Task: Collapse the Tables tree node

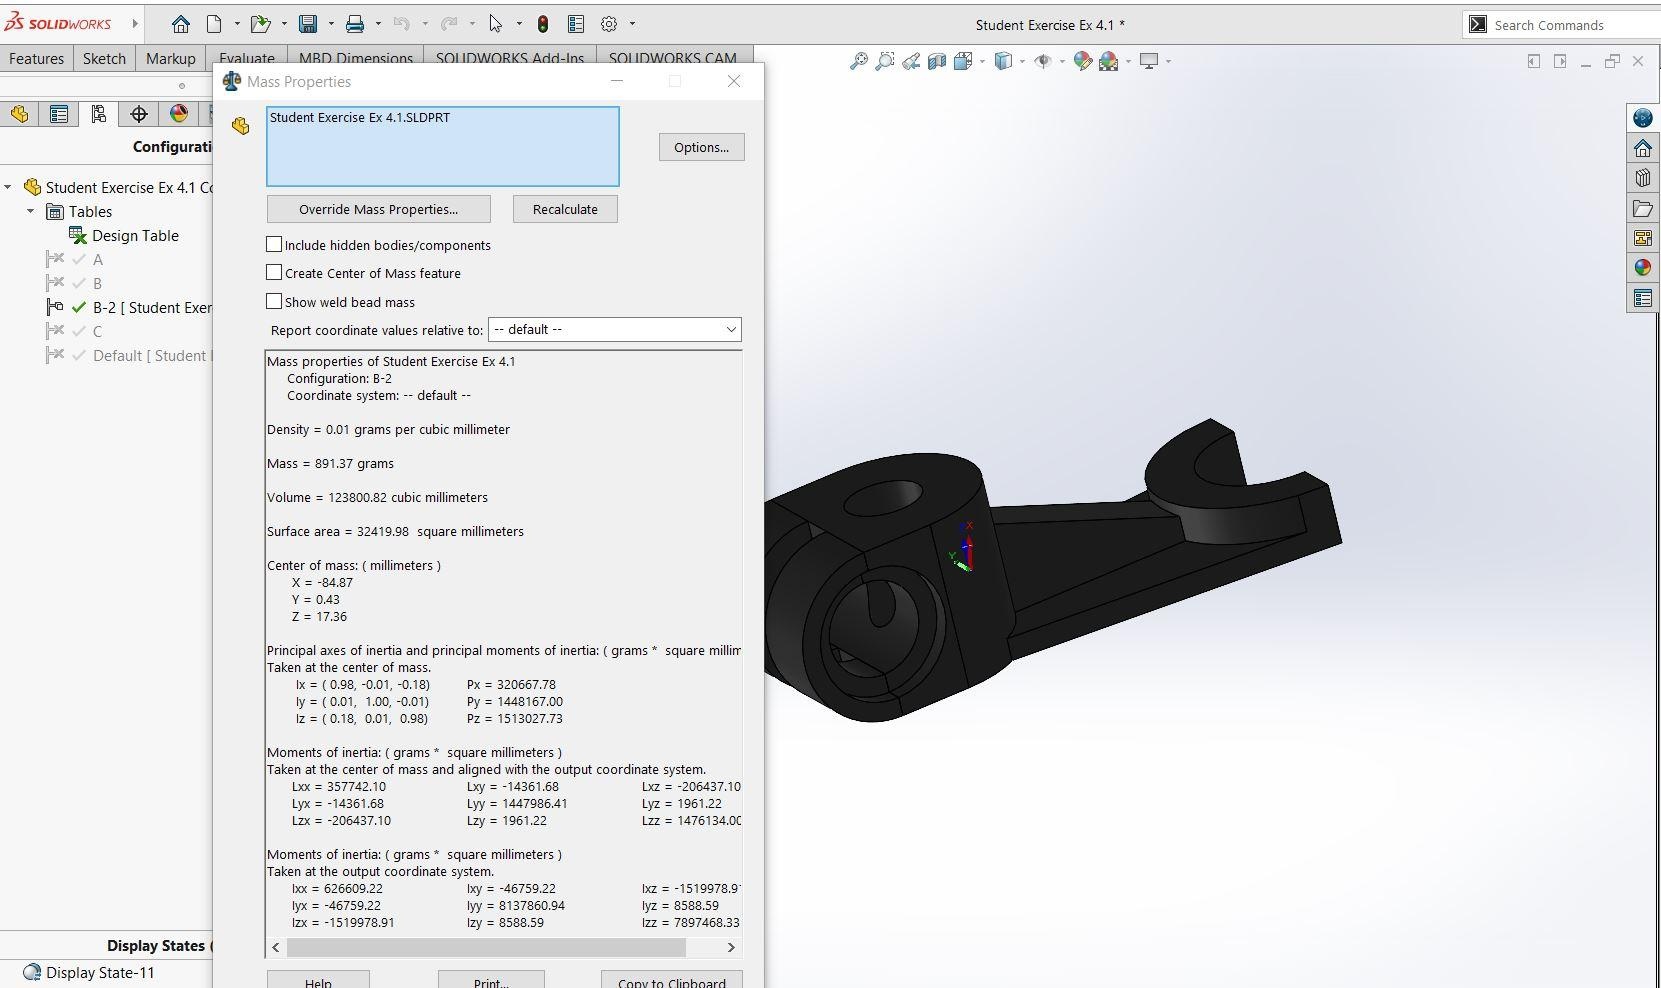Action: 31,211
